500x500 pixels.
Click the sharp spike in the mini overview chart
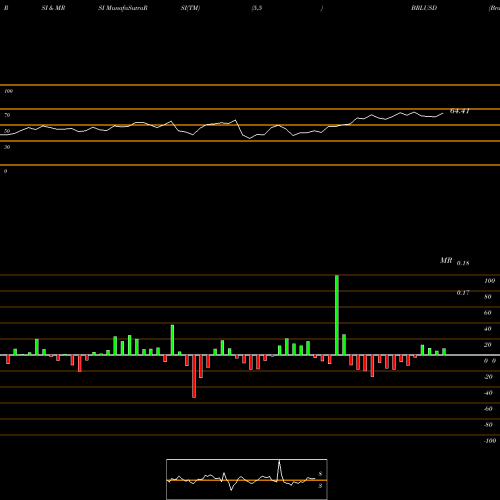pyautogui.click(x=279, y=470)
